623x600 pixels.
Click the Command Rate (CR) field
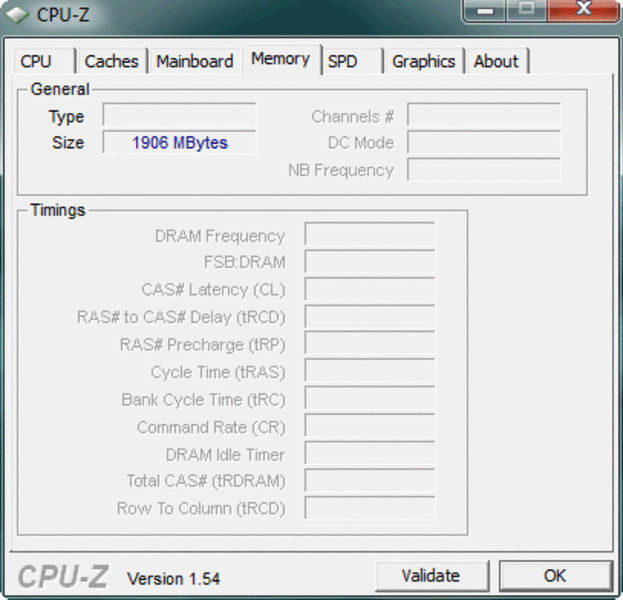point(369,427)
